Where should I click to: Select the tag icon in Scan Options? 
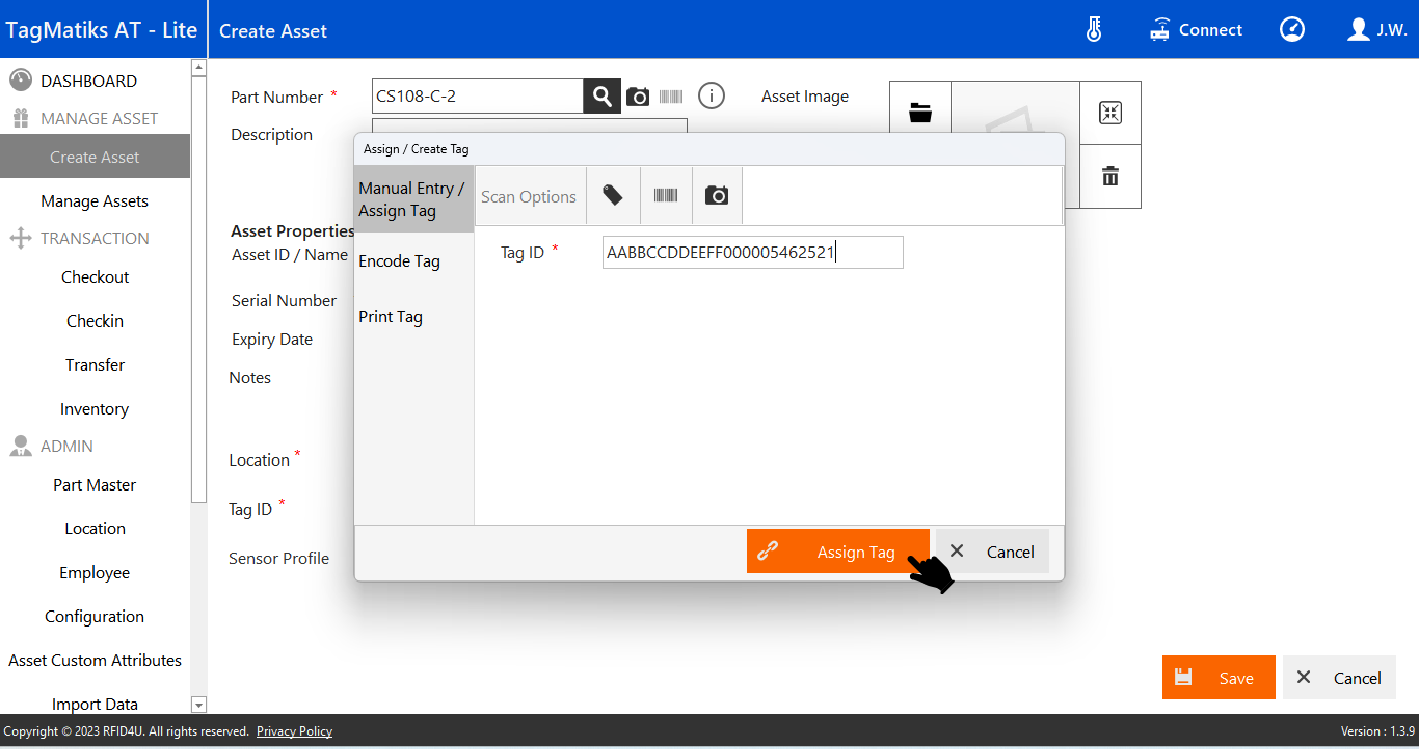(x=613, y=196)
